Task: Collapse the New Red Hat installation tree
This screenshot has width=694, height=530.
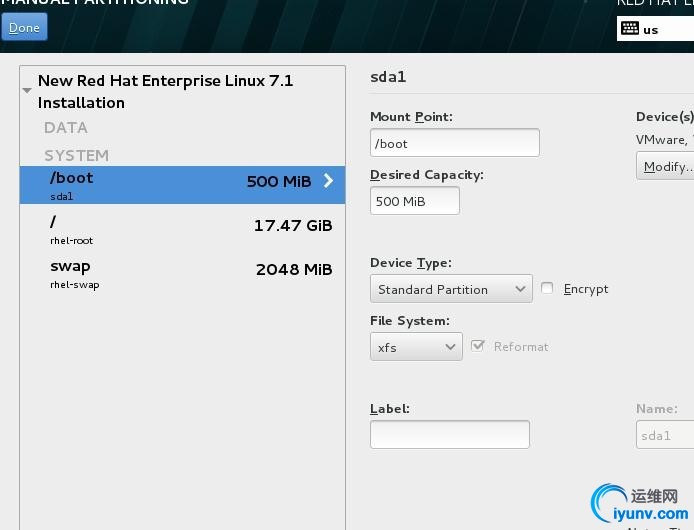Action: pyautogui.click(x=27, y=91)
